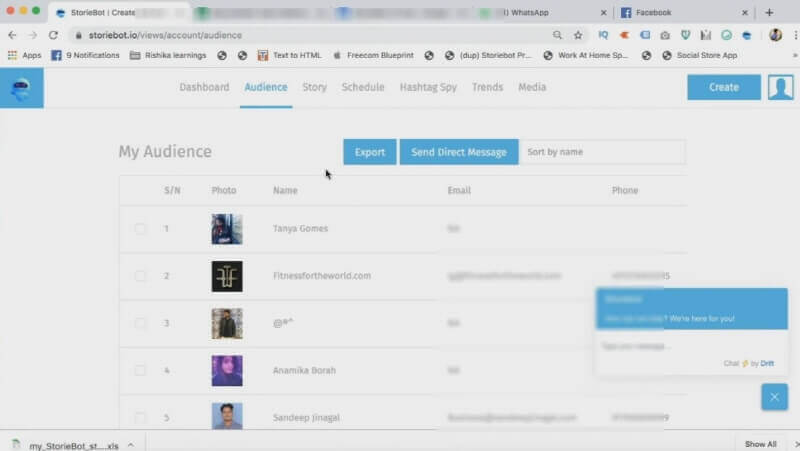The image size is (800, 451).
Task: Open the Schedule tab
Action: coord(363,87)
